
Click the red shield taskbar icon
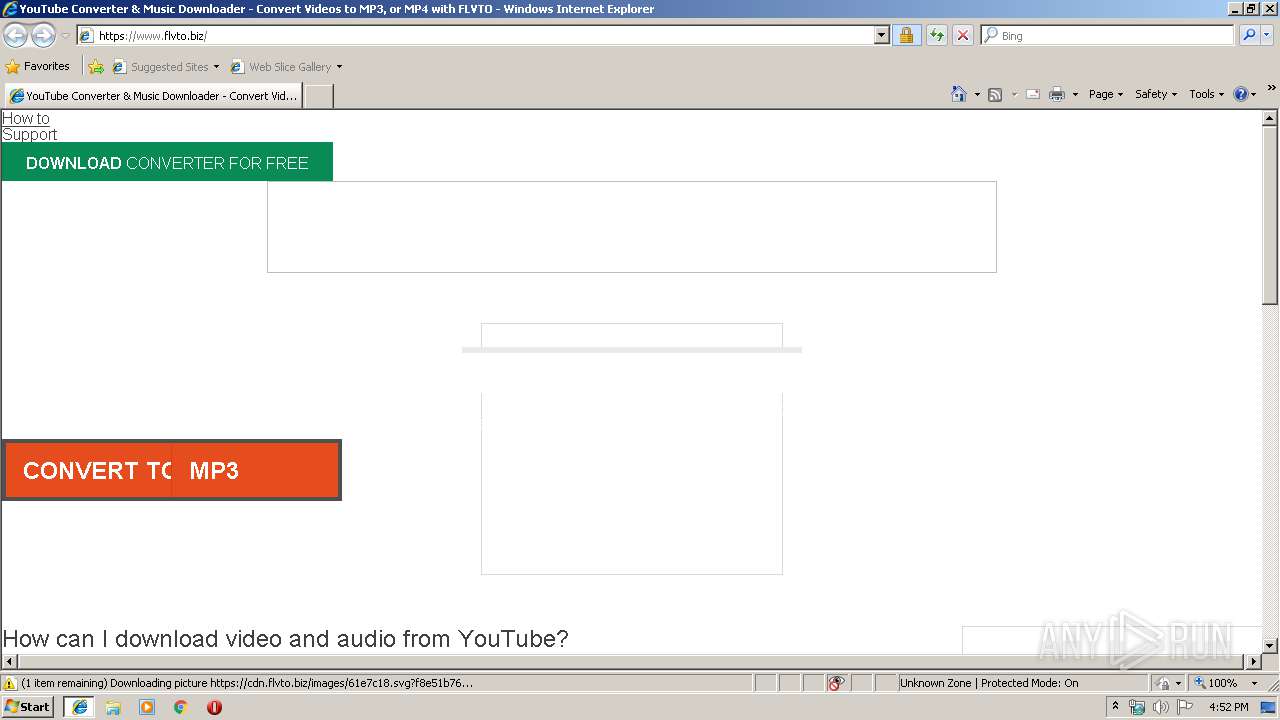point(214,707)
